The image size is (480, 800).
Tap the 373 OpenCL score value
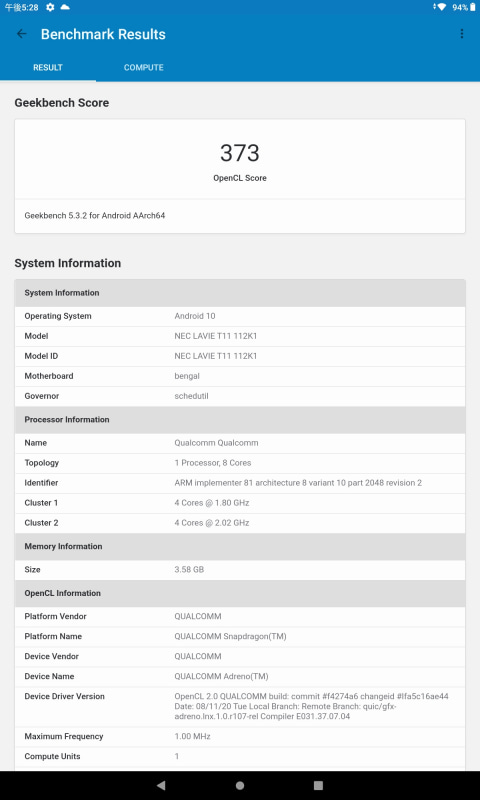point(240,153)
